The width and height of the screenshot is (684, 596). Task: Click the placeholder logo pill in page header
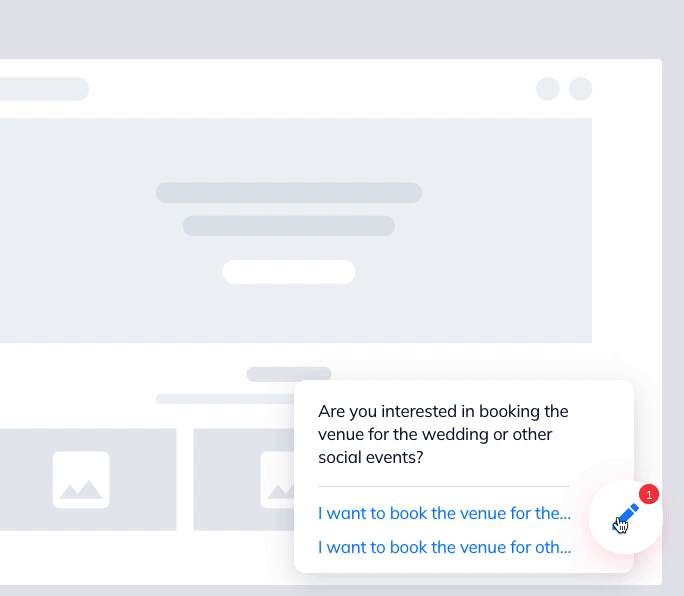pyautogui.click(x=44, y=89)
